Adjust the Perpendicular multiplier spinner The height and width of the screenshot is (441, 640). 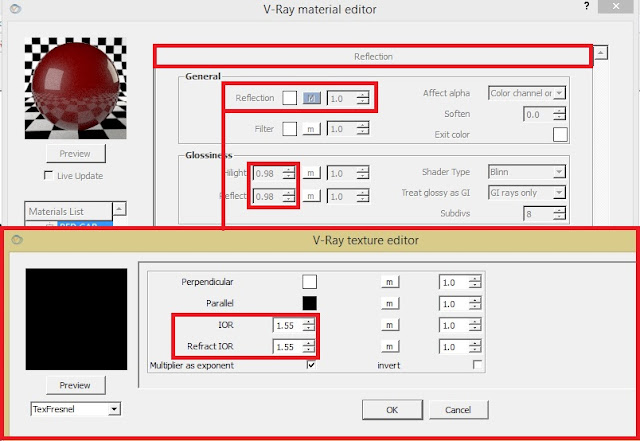point(475,282)
